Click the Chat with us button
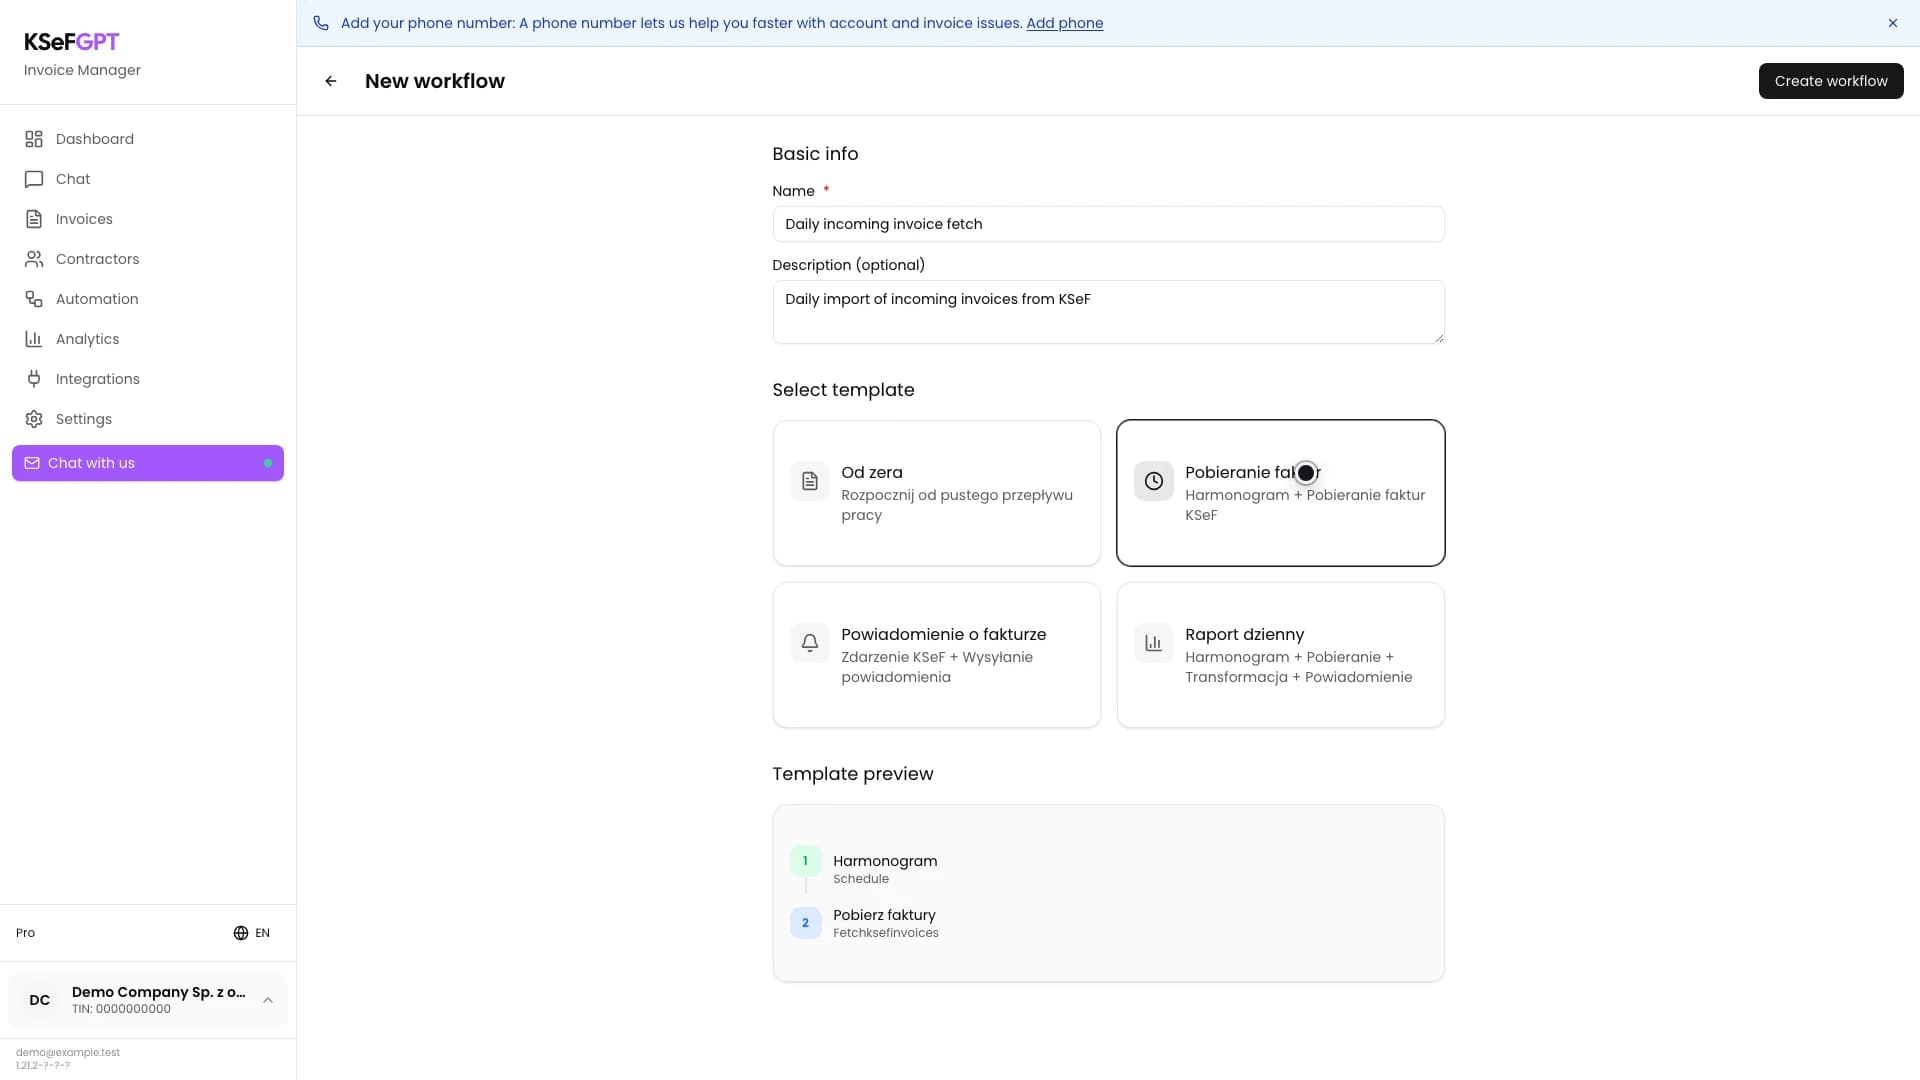This screenshot has width=1920, height=1080. (148, 463)
